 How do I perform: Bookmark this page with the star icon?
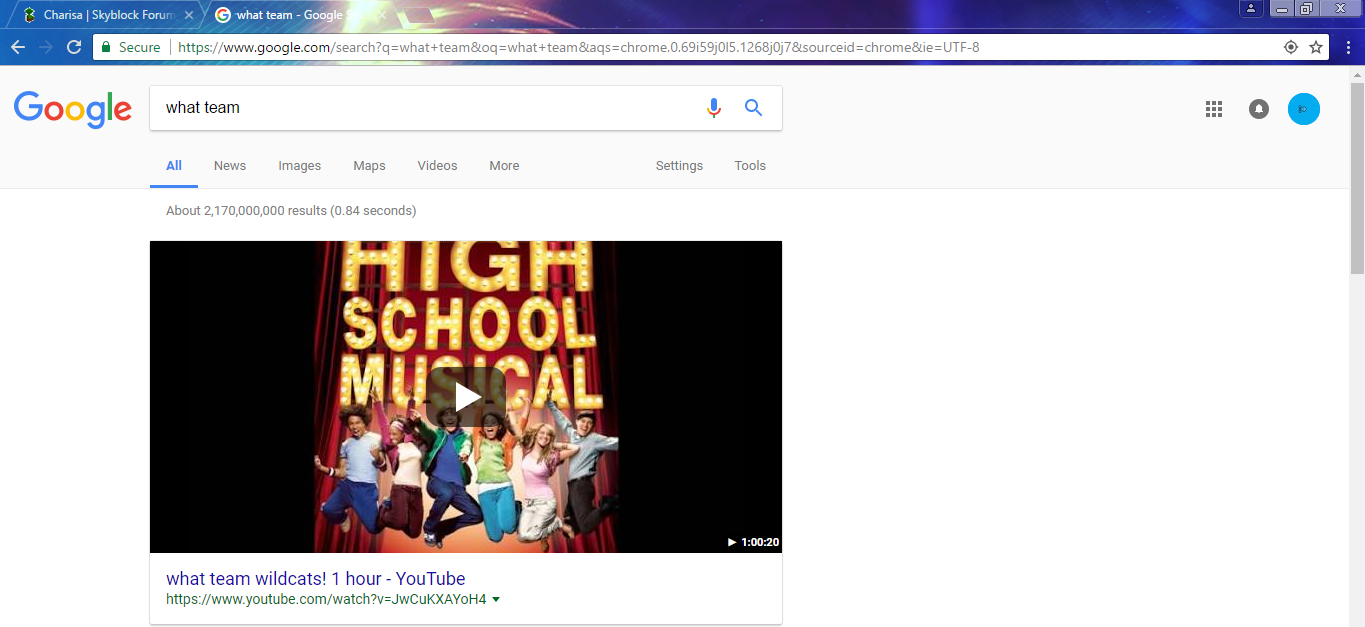pyautogui.click(x=1316, y=47)
